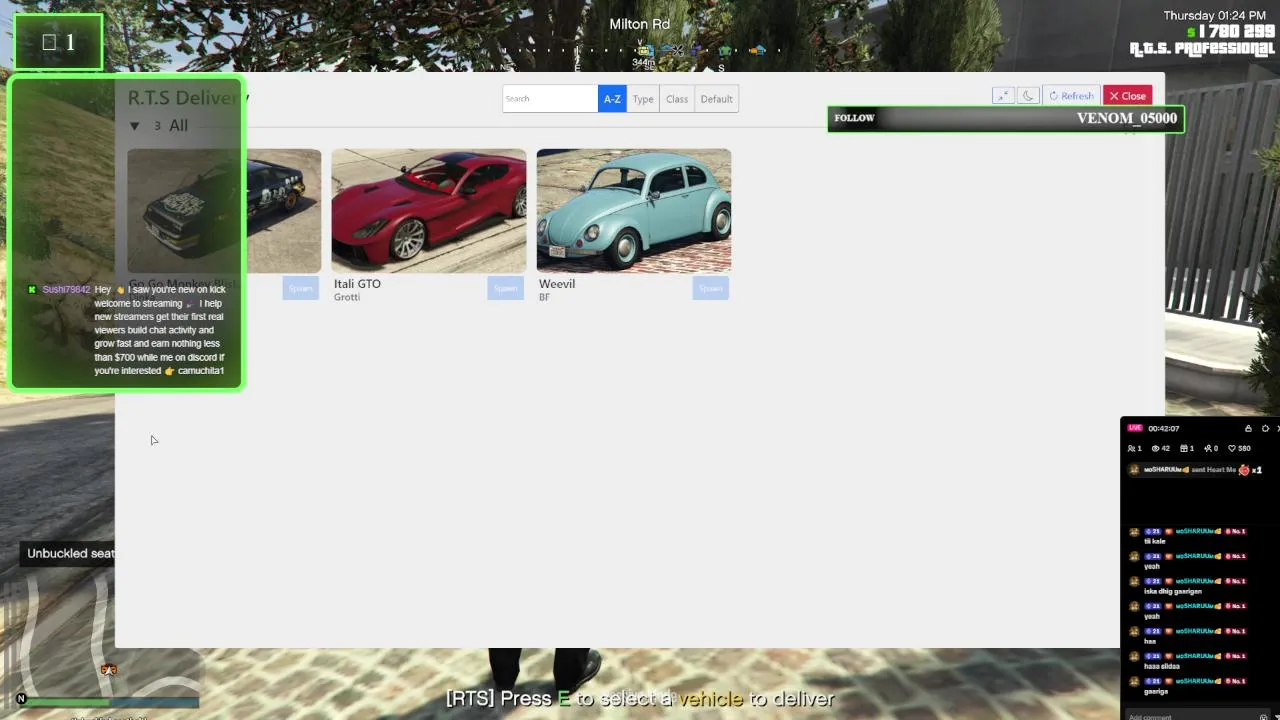Click the Grotti manufacturer text
This screenshot has height=720, width=1280.
[x=347, y=297]
